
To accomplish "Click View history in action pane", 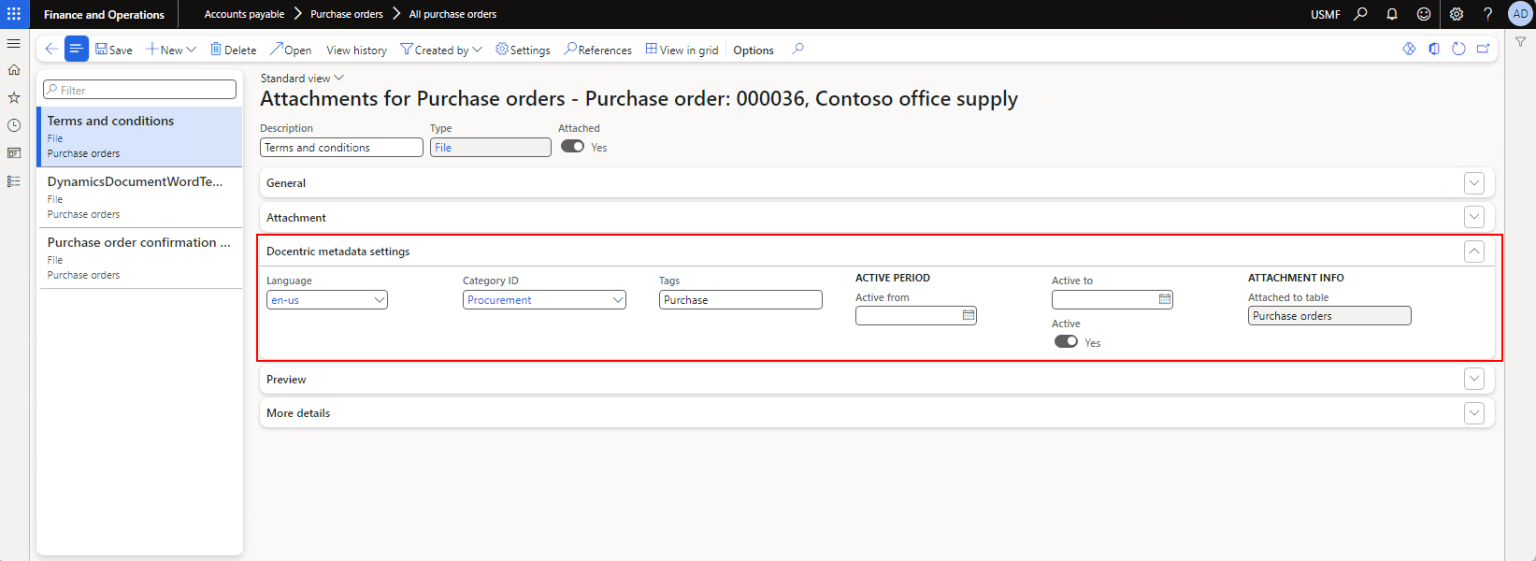I will pyautogui.click(x=356, y=50).
